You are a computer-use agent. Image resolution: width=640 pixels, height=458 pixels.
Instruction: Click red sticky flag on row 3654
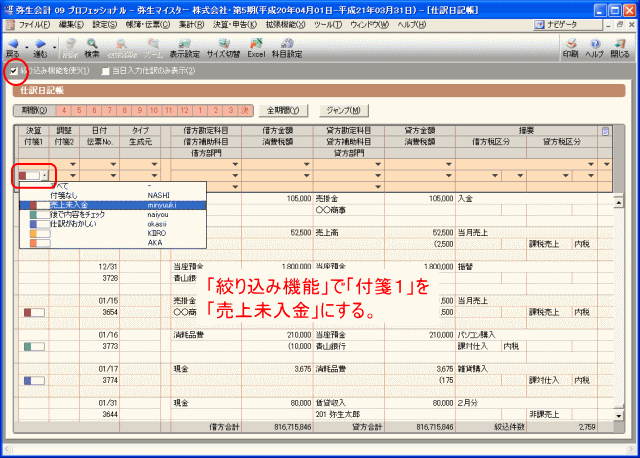[x=34, y=313]
